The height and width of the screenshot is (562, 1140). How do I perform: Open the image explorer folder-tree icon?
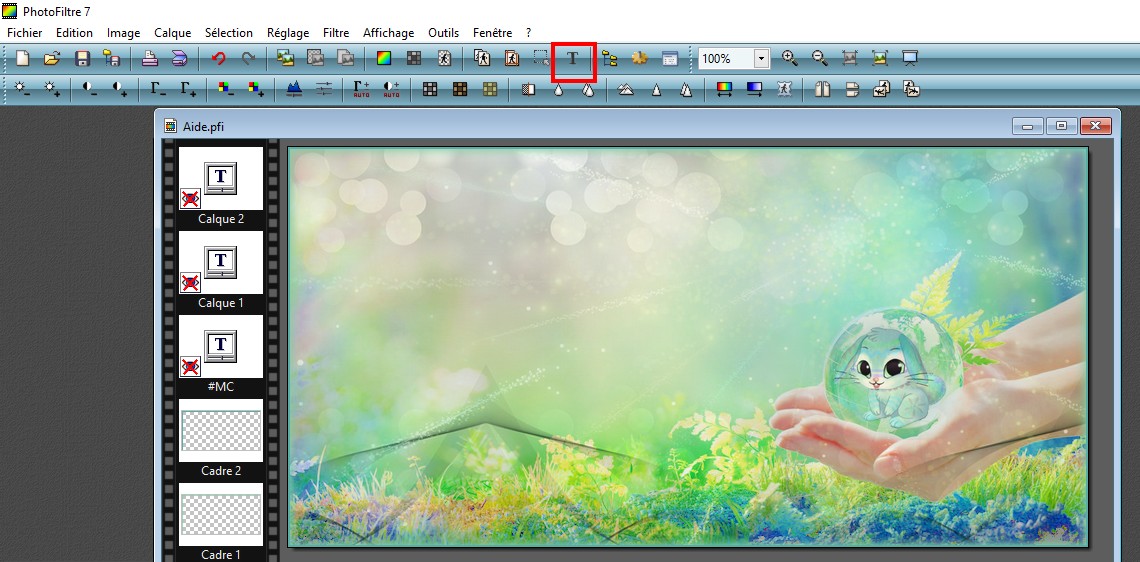[609, 58]
